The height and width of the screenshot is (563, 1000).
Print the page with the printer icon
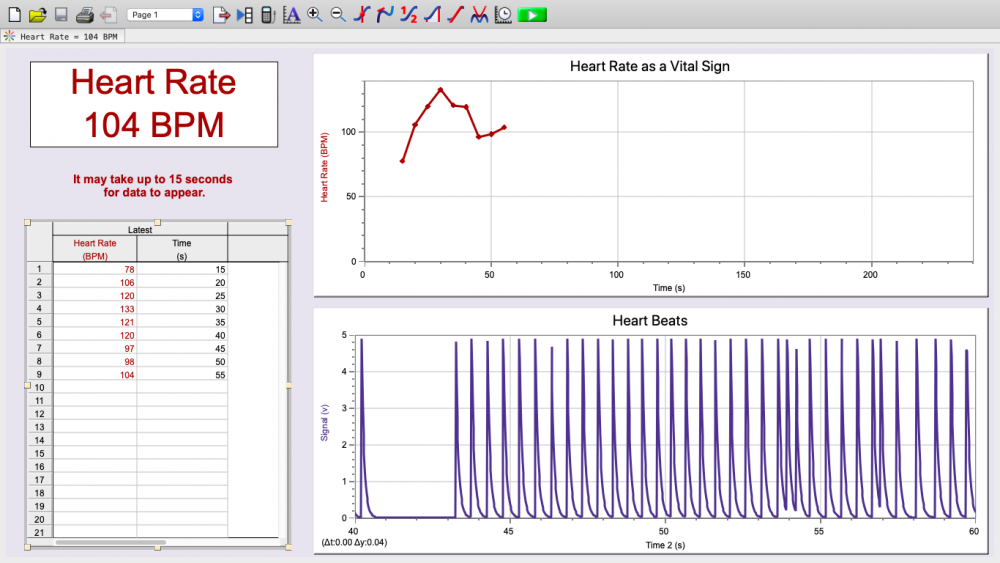tap(85, 15)
